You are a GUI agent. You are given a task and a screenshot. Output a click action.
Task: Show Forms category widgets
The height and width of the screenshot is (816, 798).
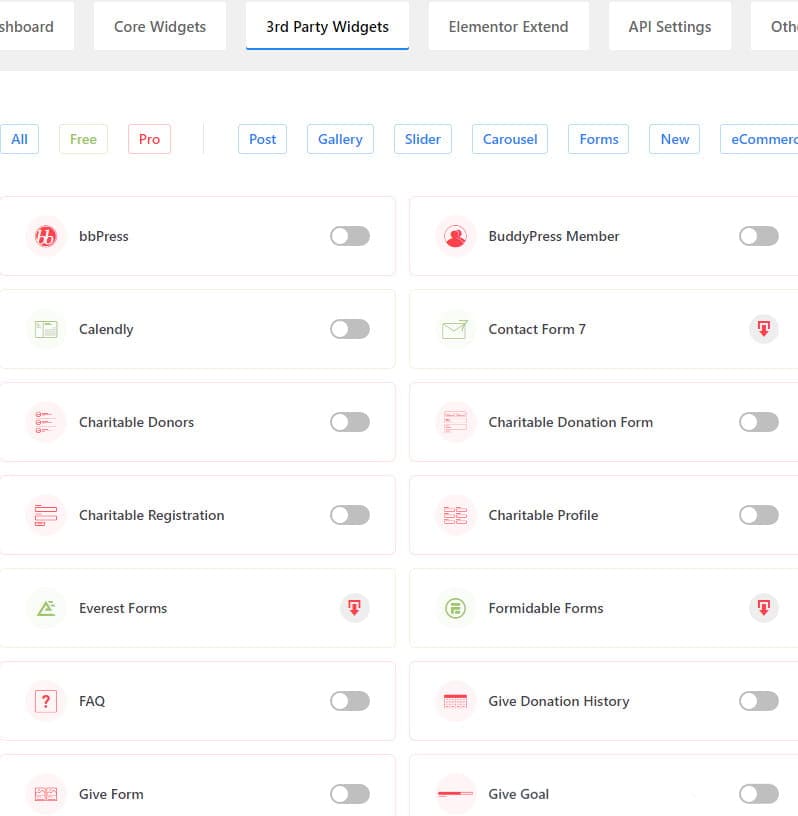point(599,139)
